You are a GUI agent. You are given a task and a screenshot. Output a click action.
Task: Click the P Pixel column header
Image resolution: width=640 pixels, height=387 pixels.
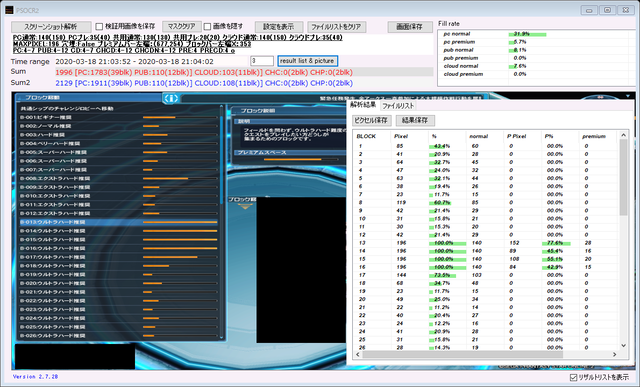(516, 136)
